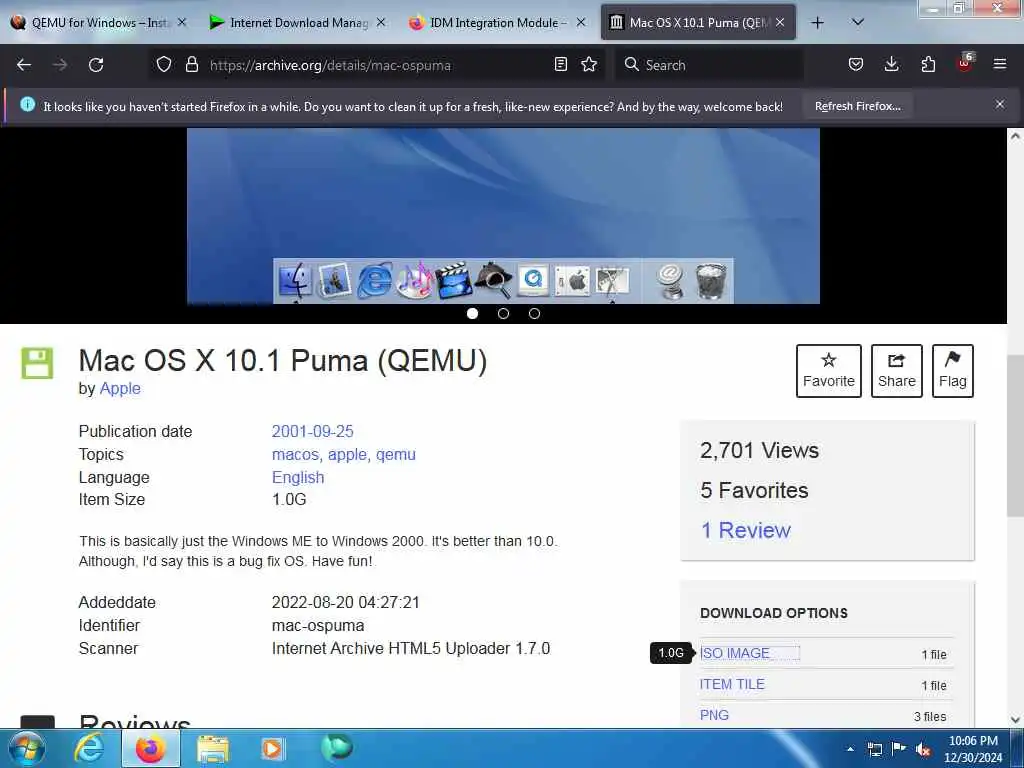Image resolution: width=1024 pixels, height=768 pixels.
Task: Click the green globe taskbar application icon
Action: [337, 747]
